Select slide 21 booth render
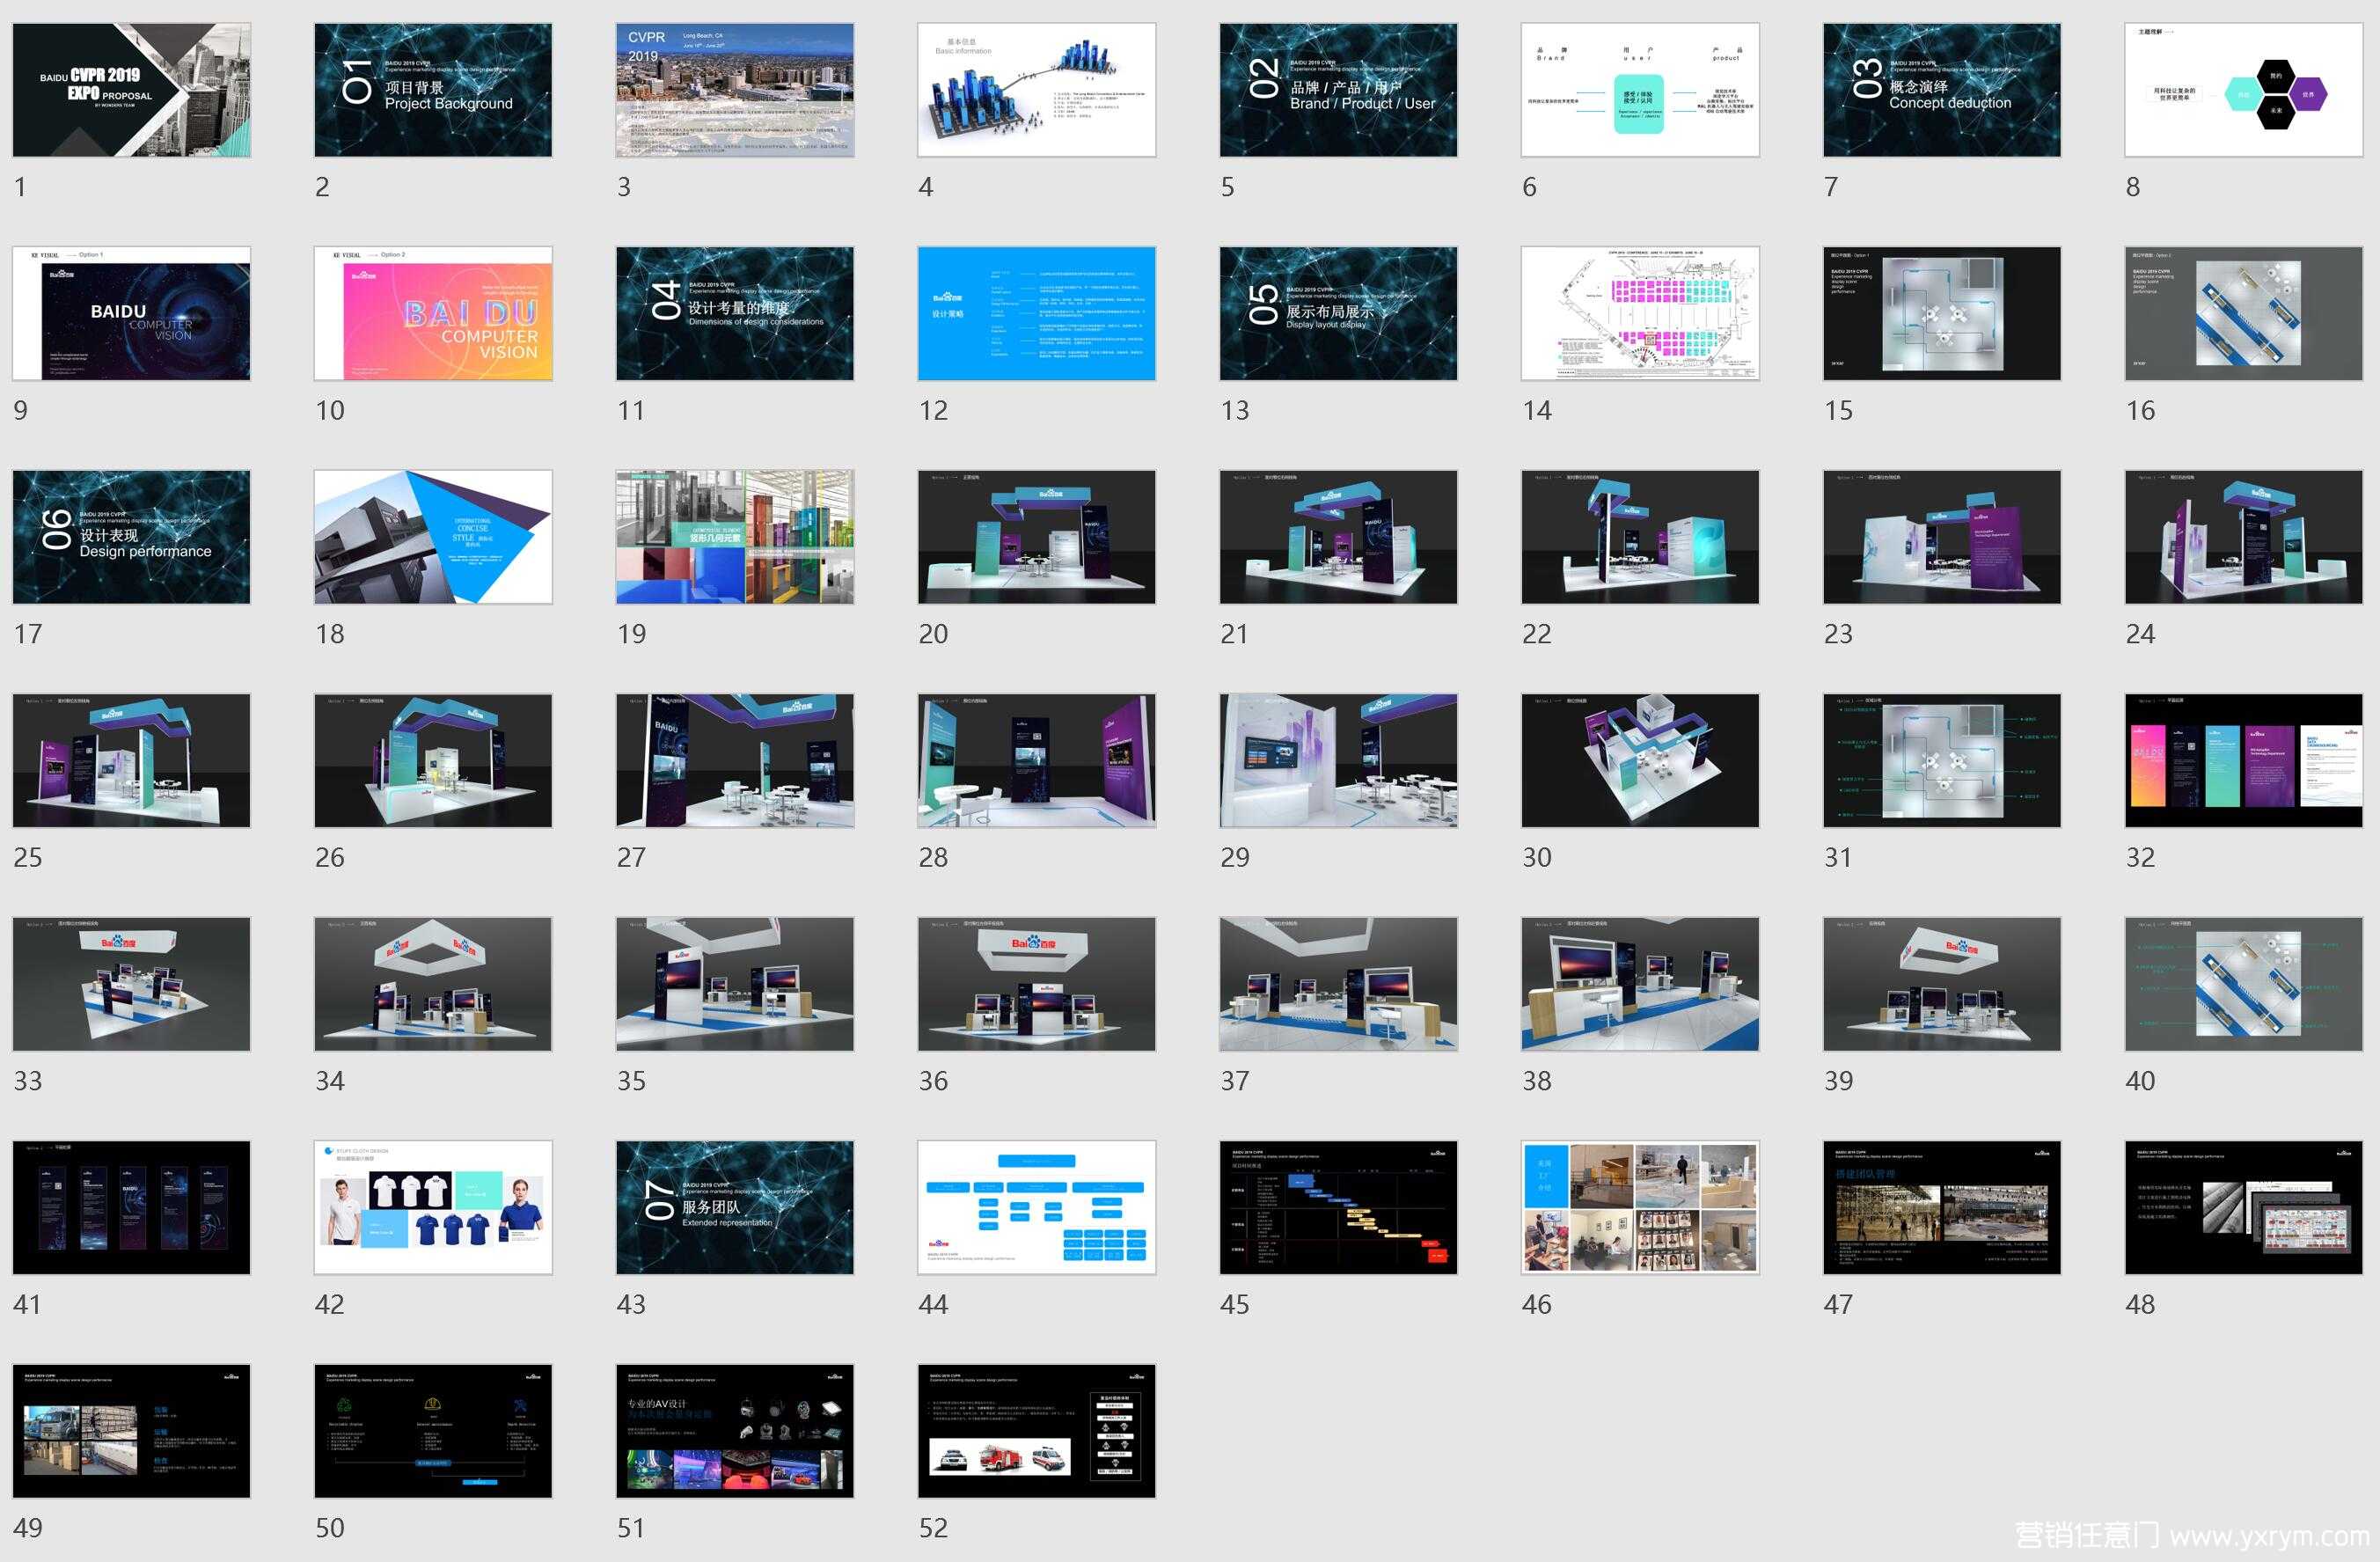Viewport: 2380px width, 1562px height. (1338, 537)
